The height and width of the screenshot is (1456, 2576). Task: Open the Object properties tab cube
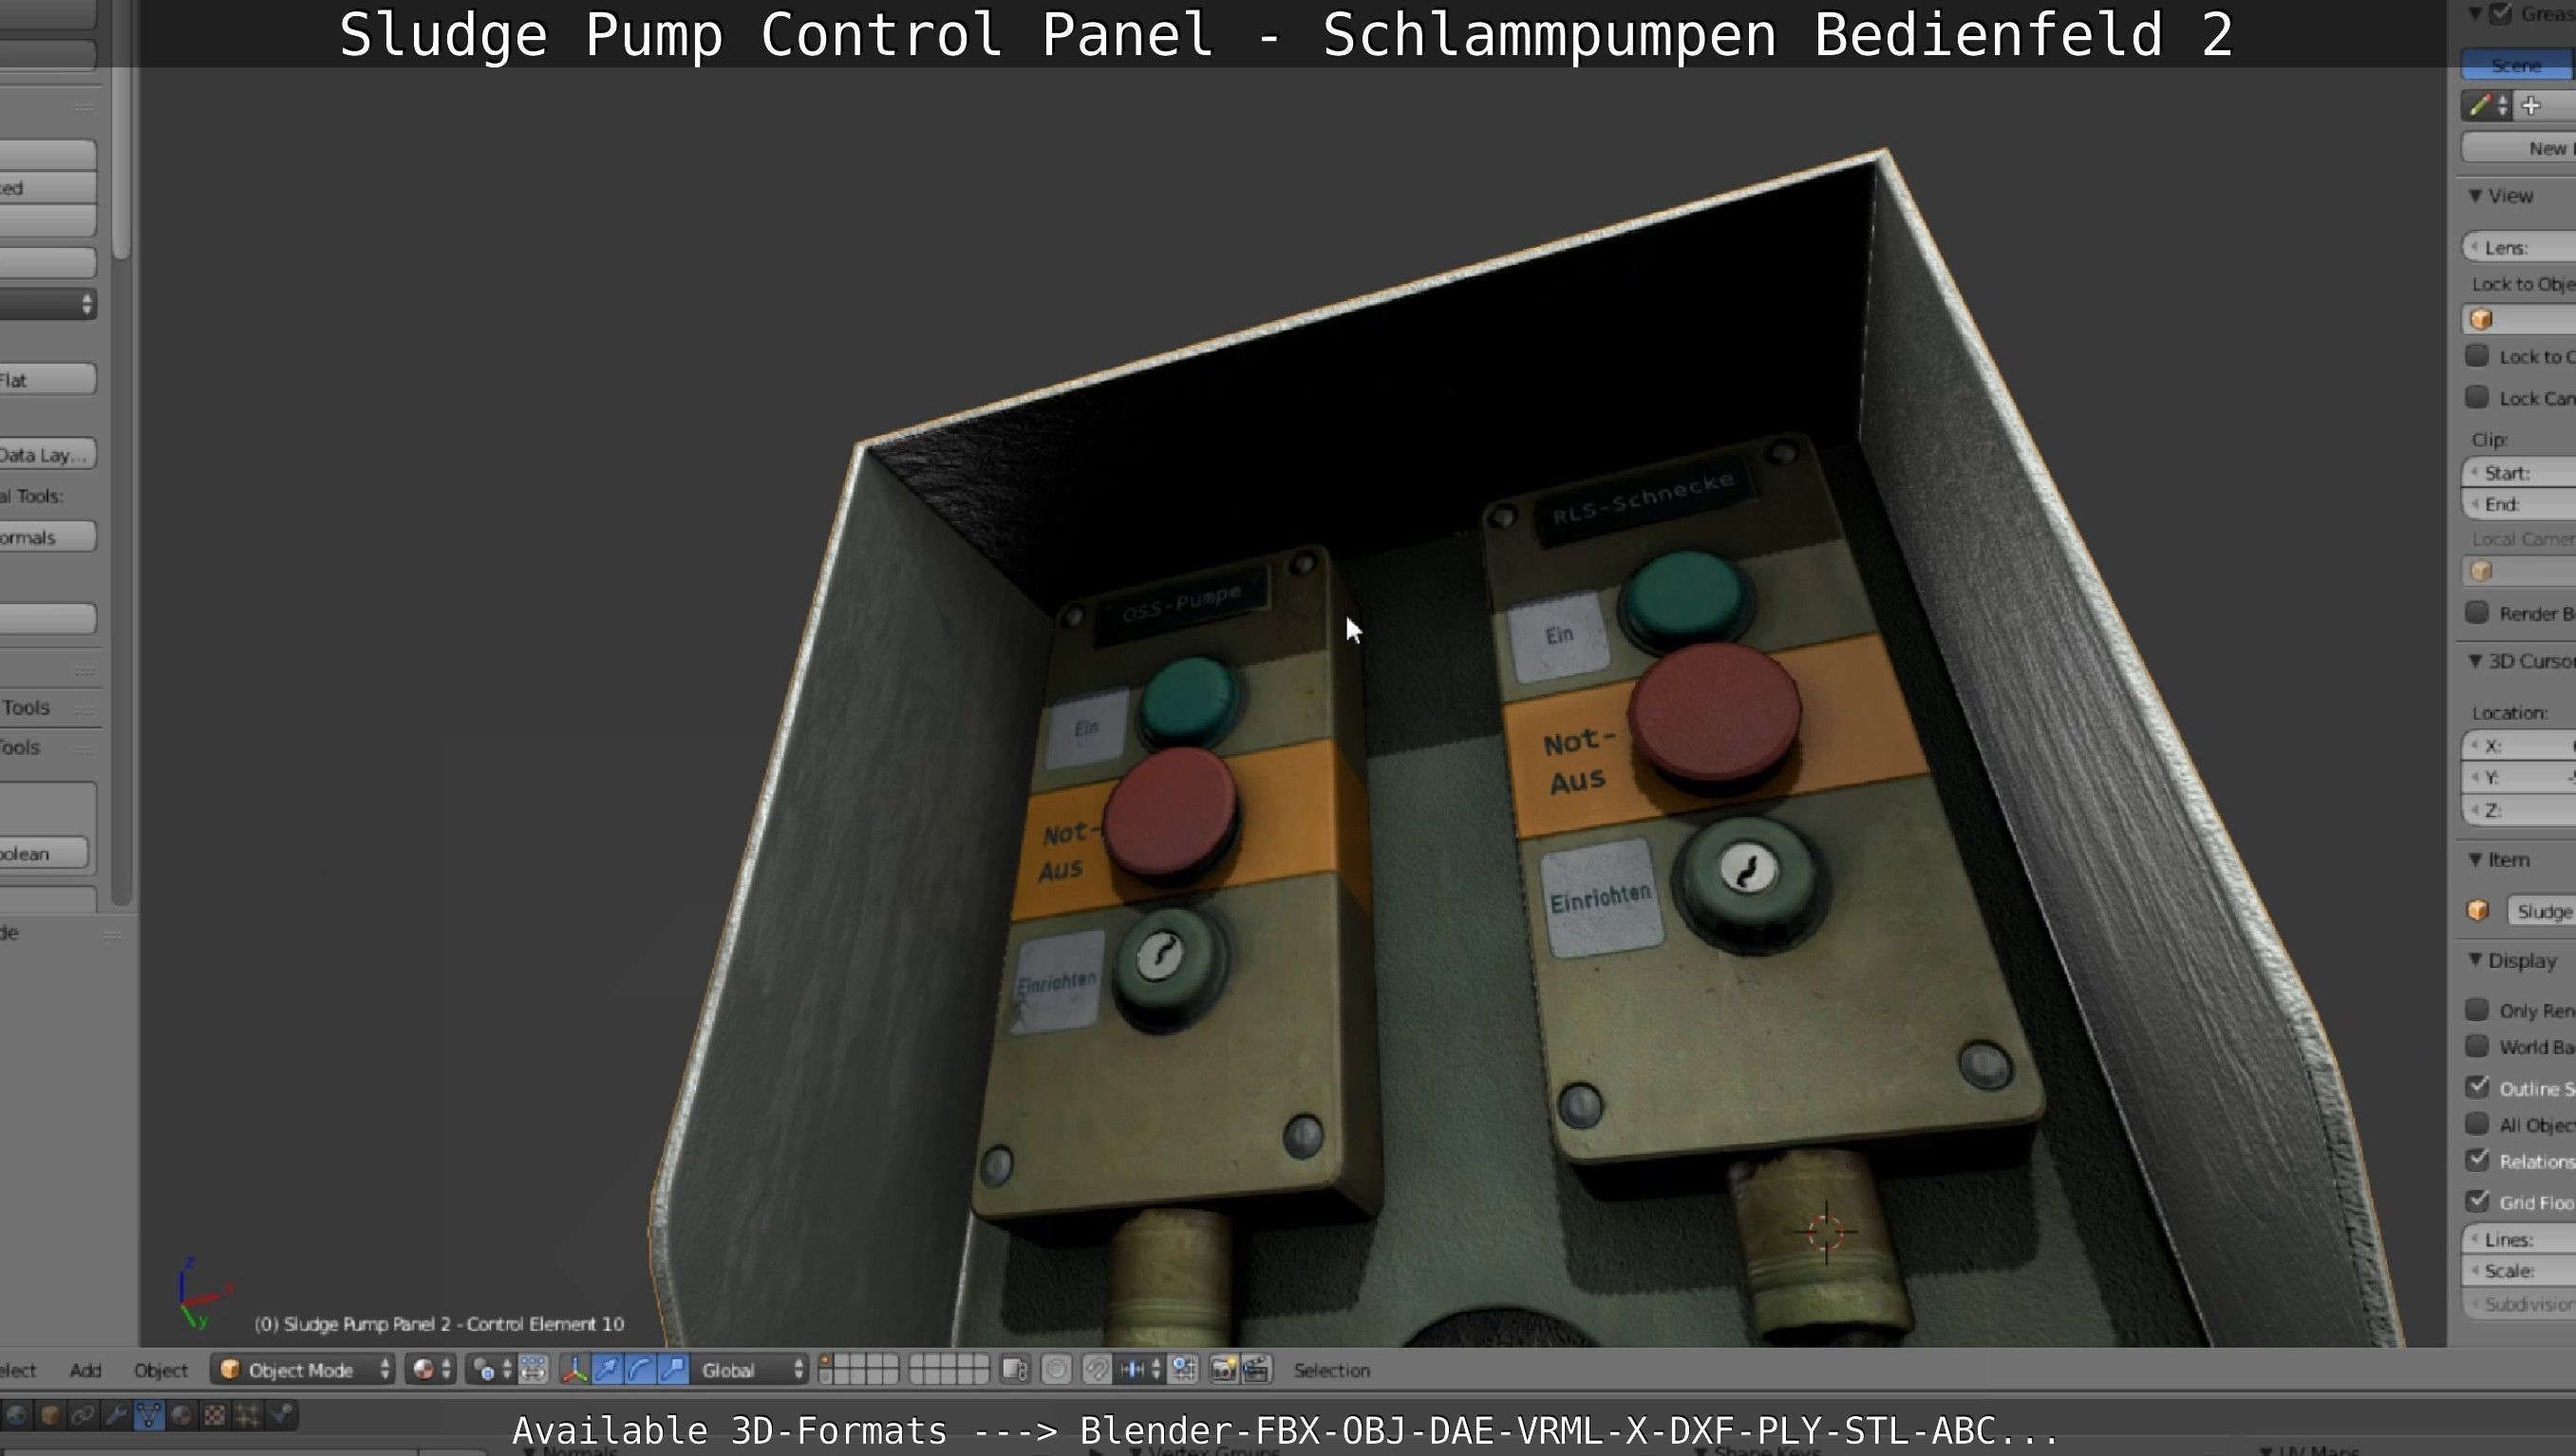(50, 1415)
